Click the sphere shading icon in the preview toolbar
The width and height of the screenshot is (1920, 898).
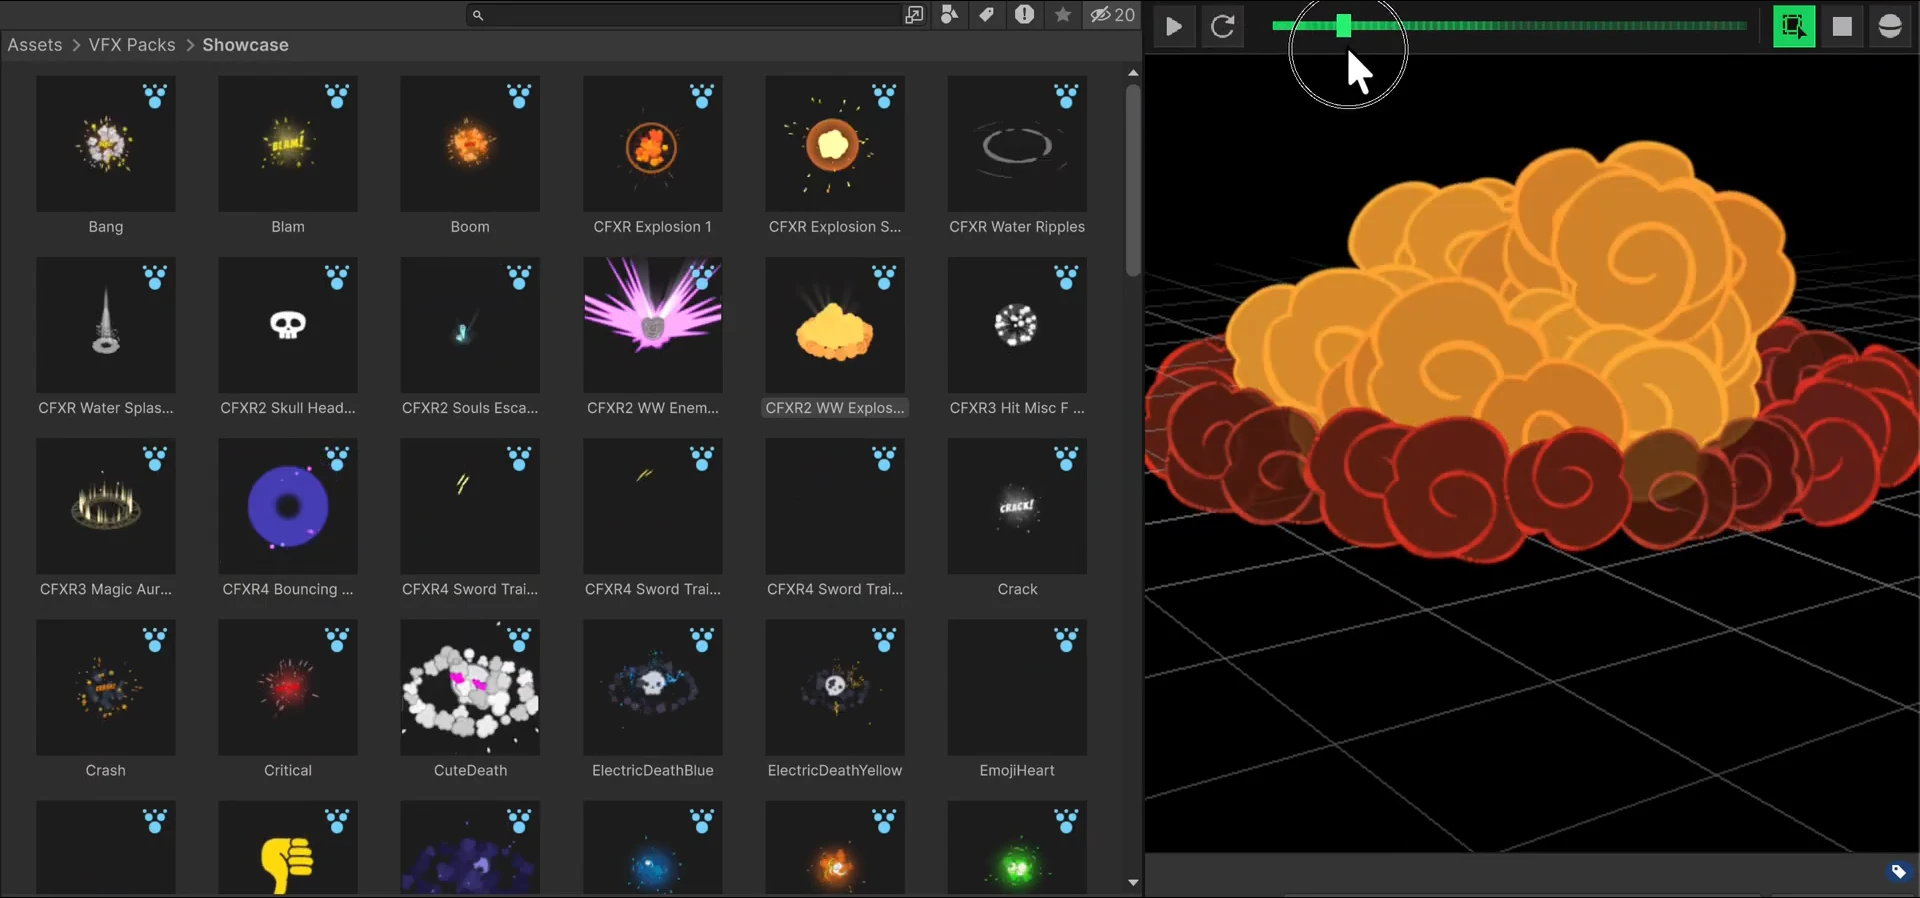tap(1889, 26)
